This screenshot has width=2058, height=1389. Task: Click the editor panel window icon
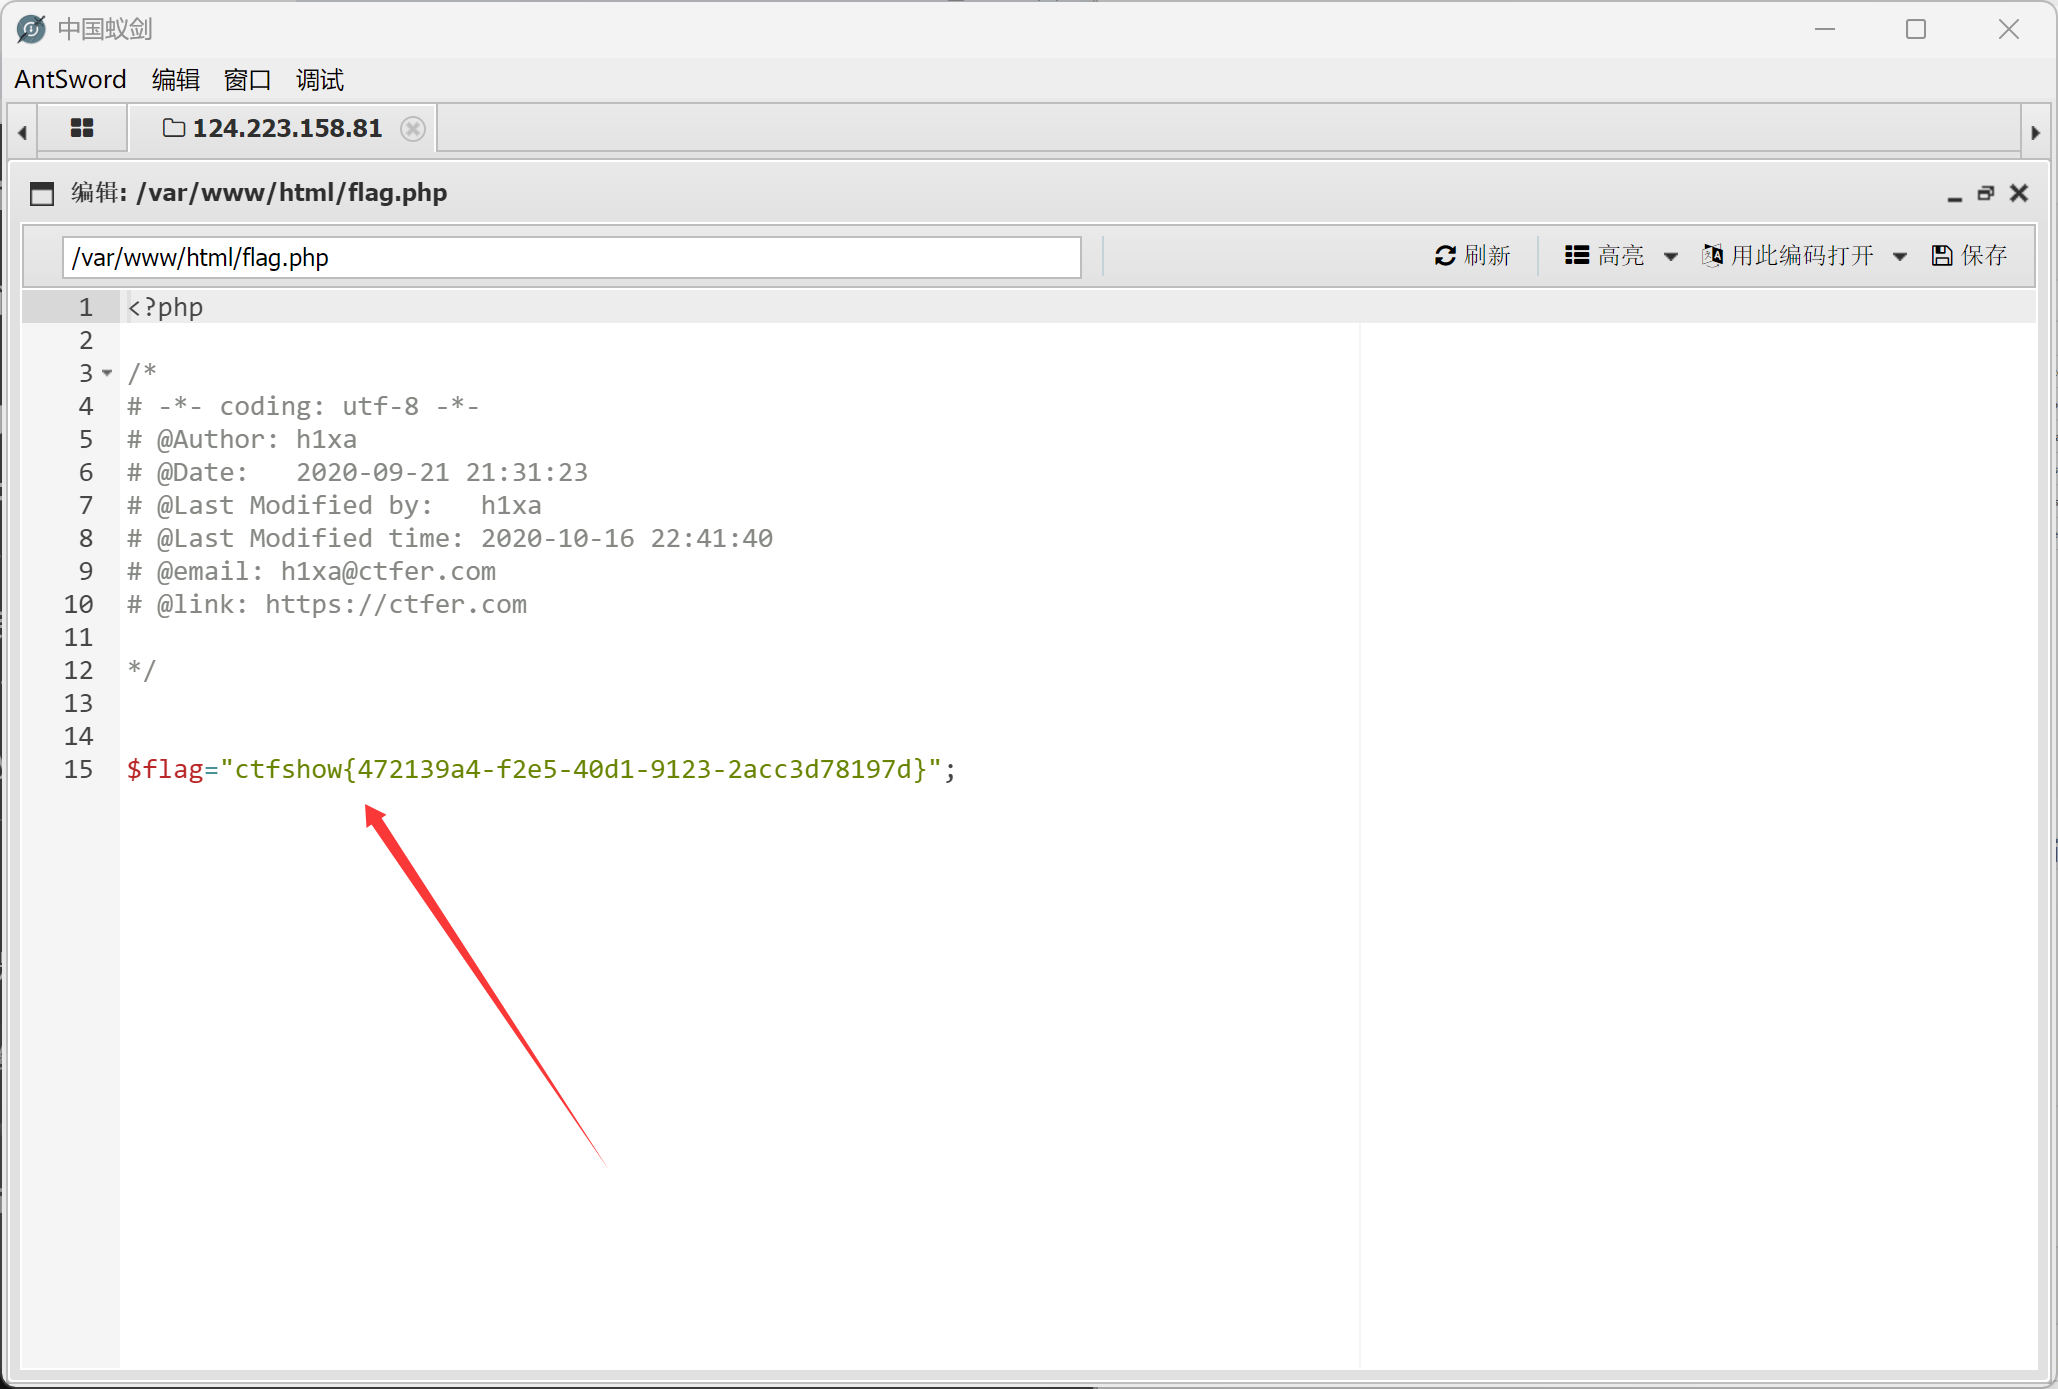coord(42,193)
